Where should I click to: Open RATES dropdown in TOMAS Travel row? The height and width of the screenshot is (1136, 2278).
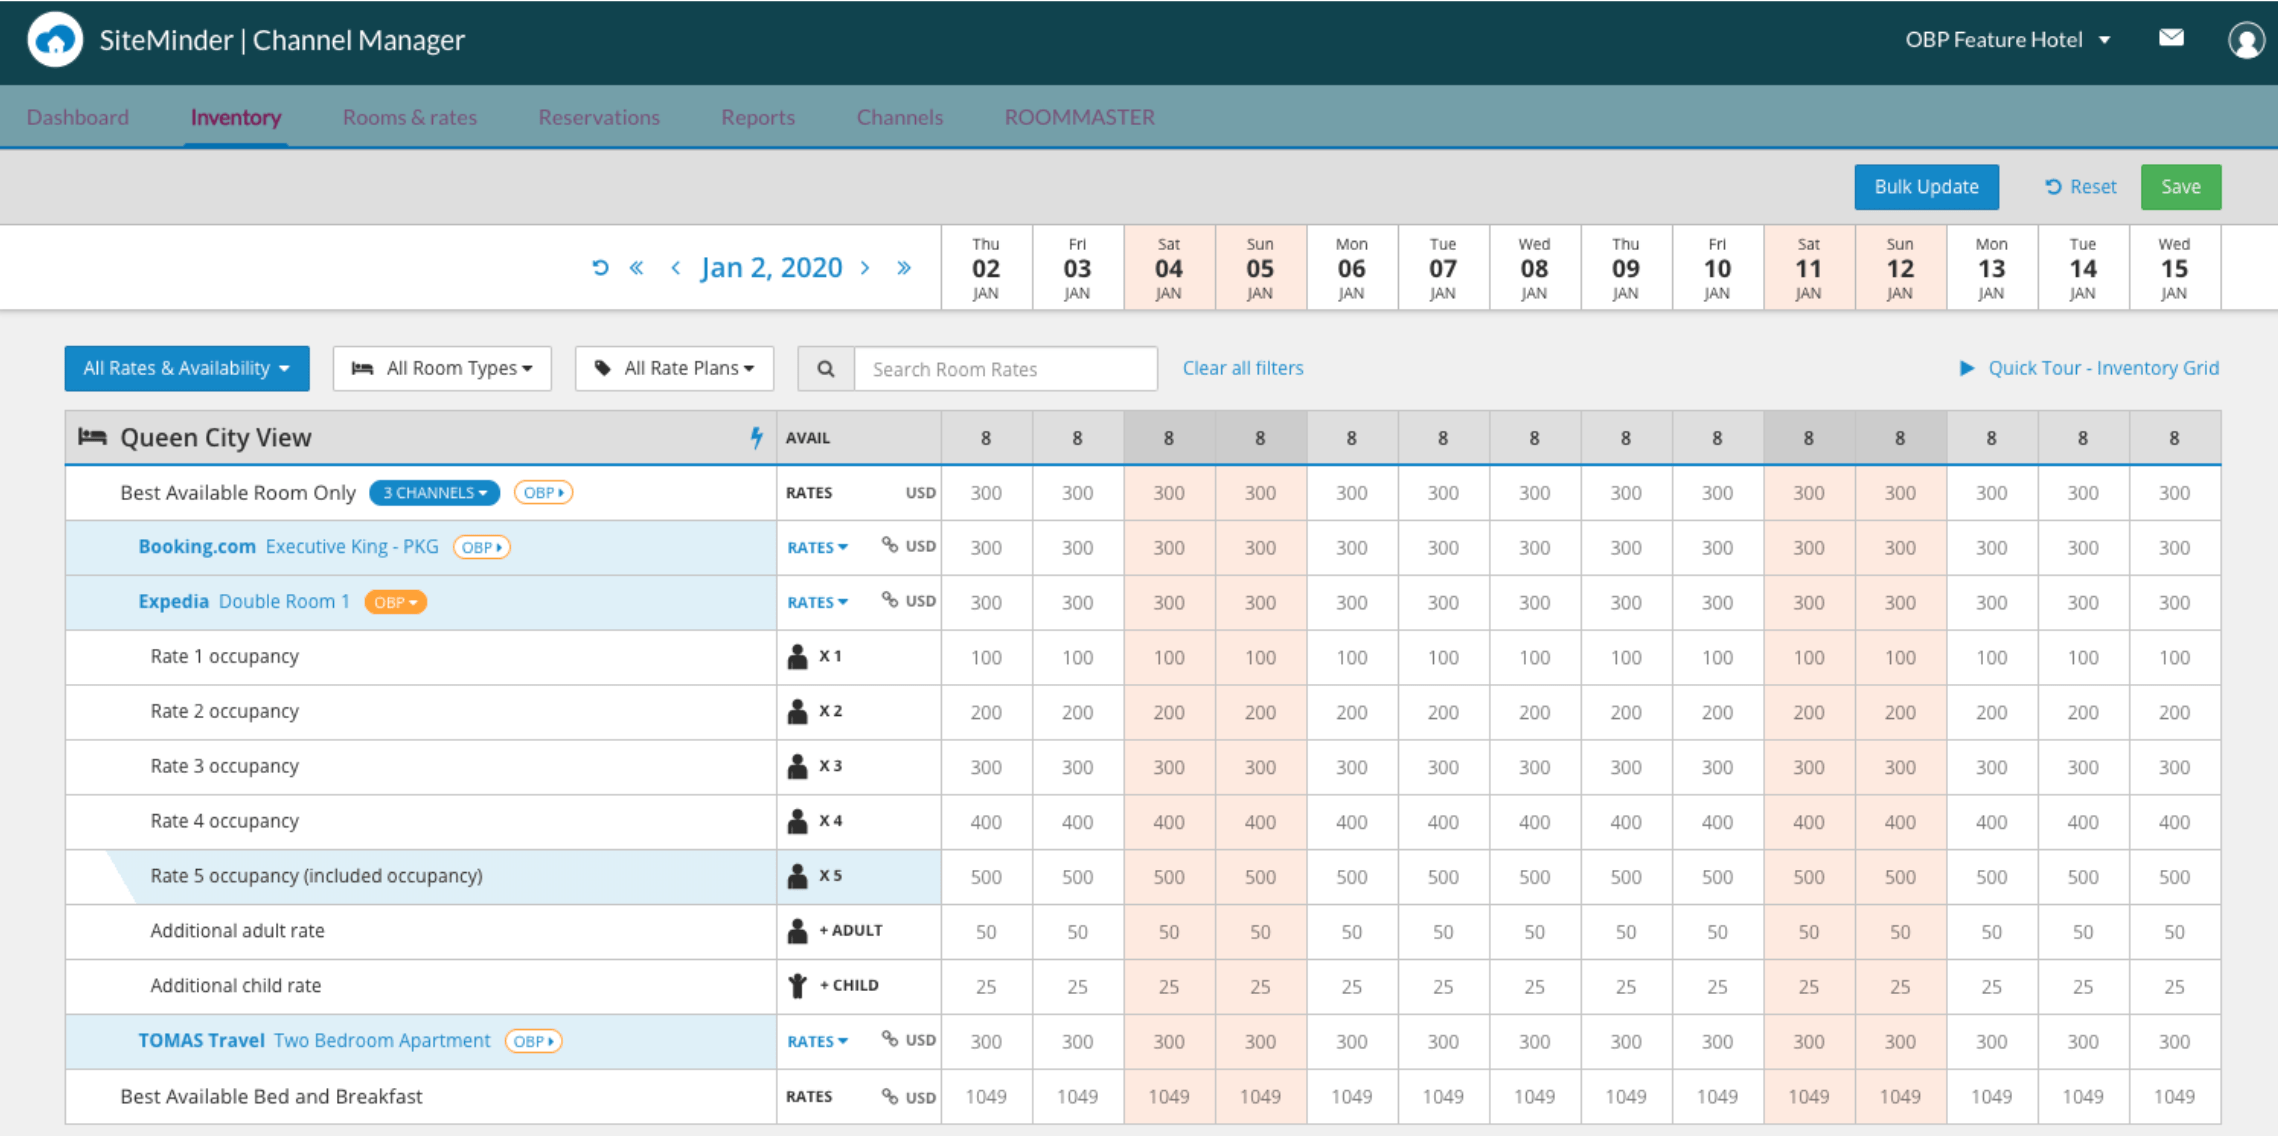817,1041
